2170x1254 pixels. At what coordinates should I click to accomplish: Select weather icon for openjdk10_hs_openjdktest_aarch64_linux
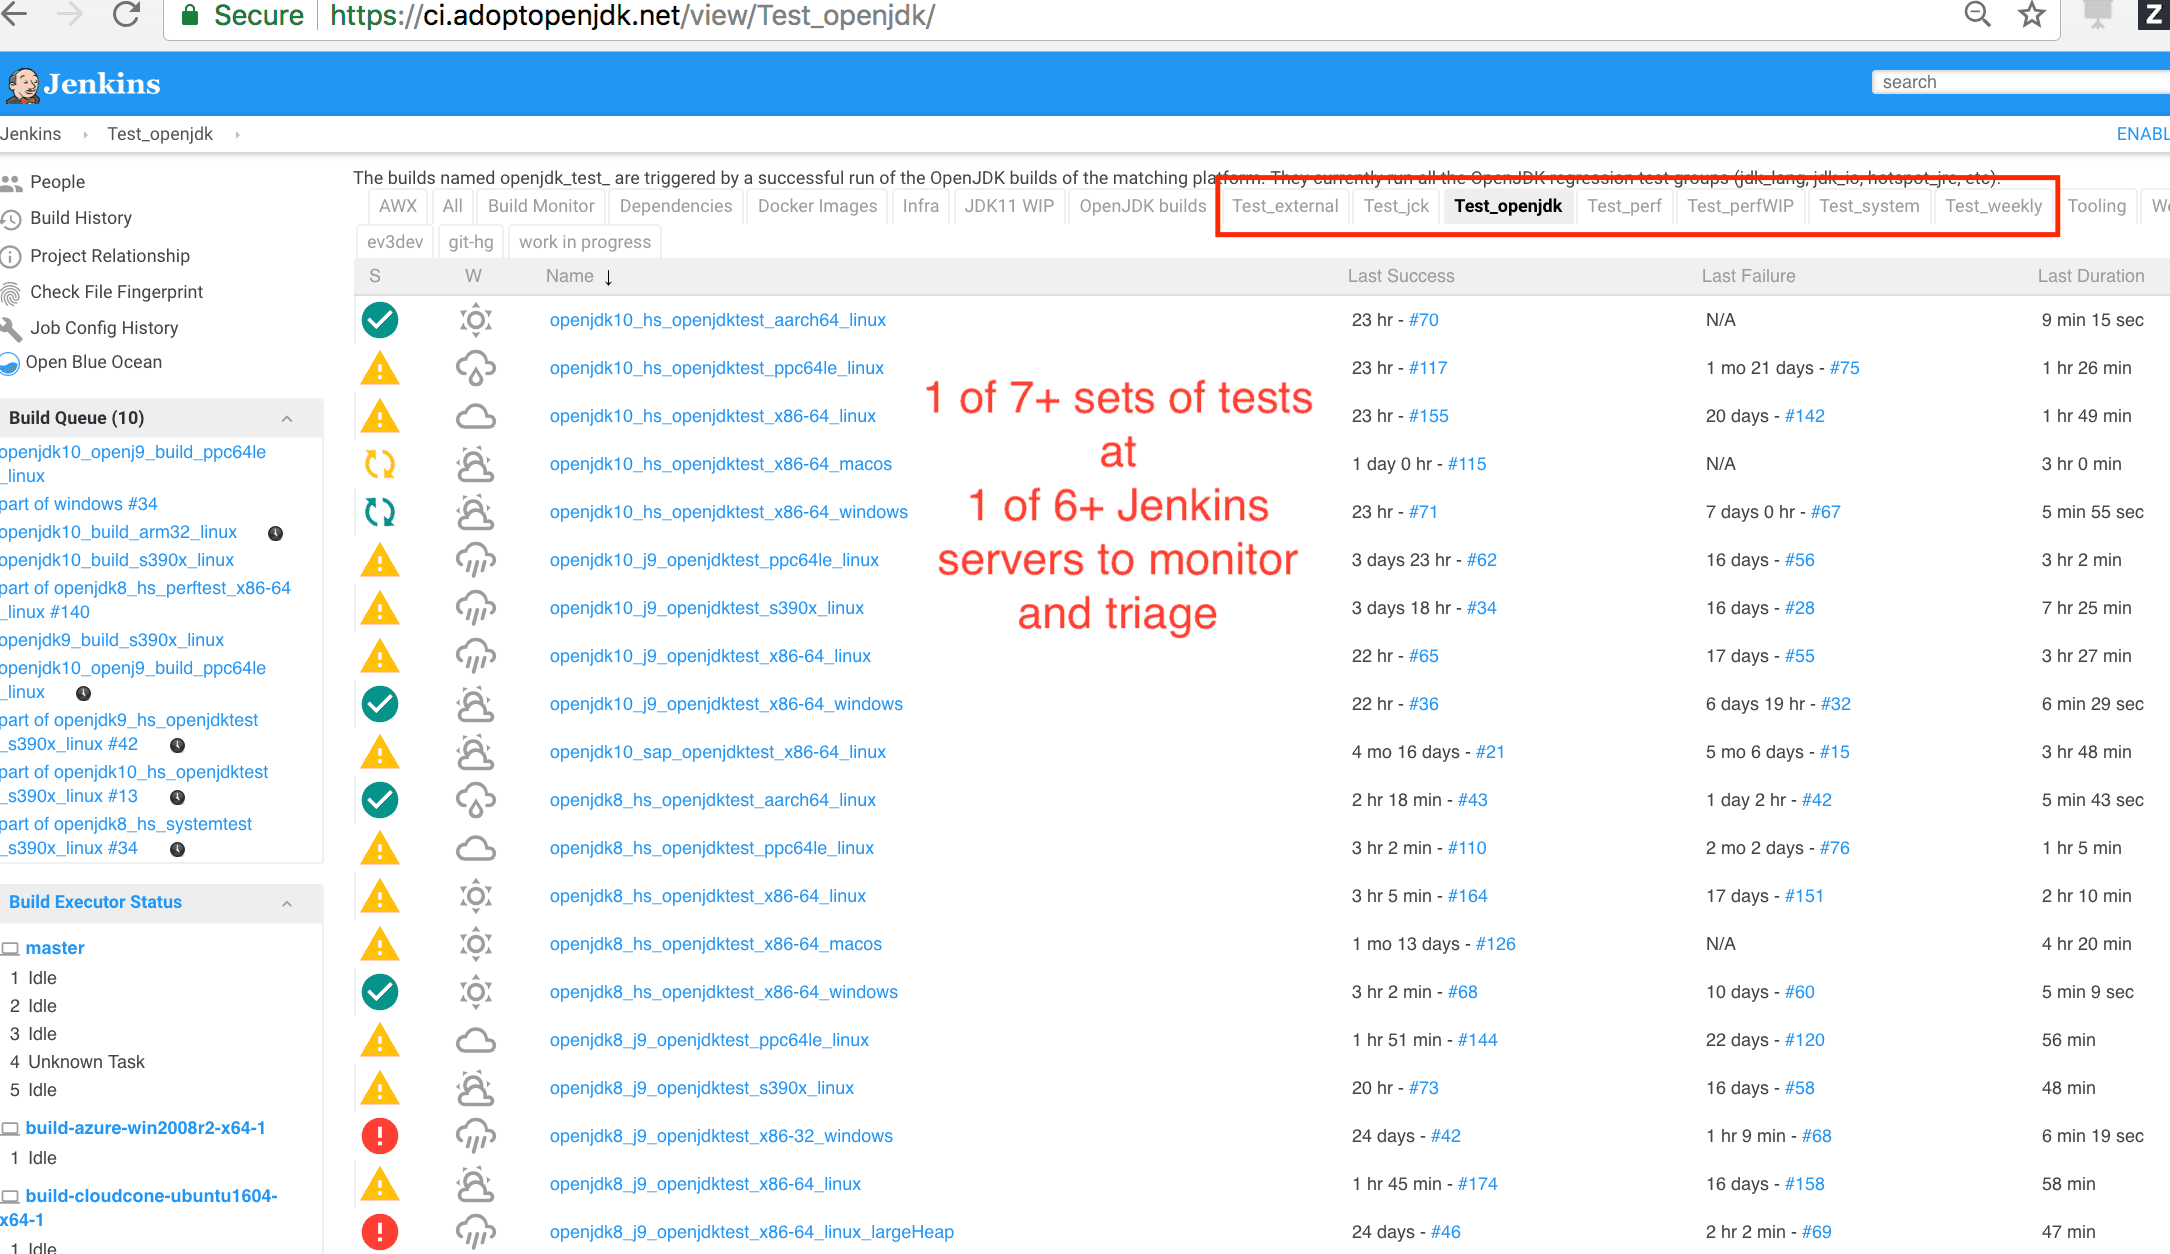pyautogui.click(x=475, y=320)
